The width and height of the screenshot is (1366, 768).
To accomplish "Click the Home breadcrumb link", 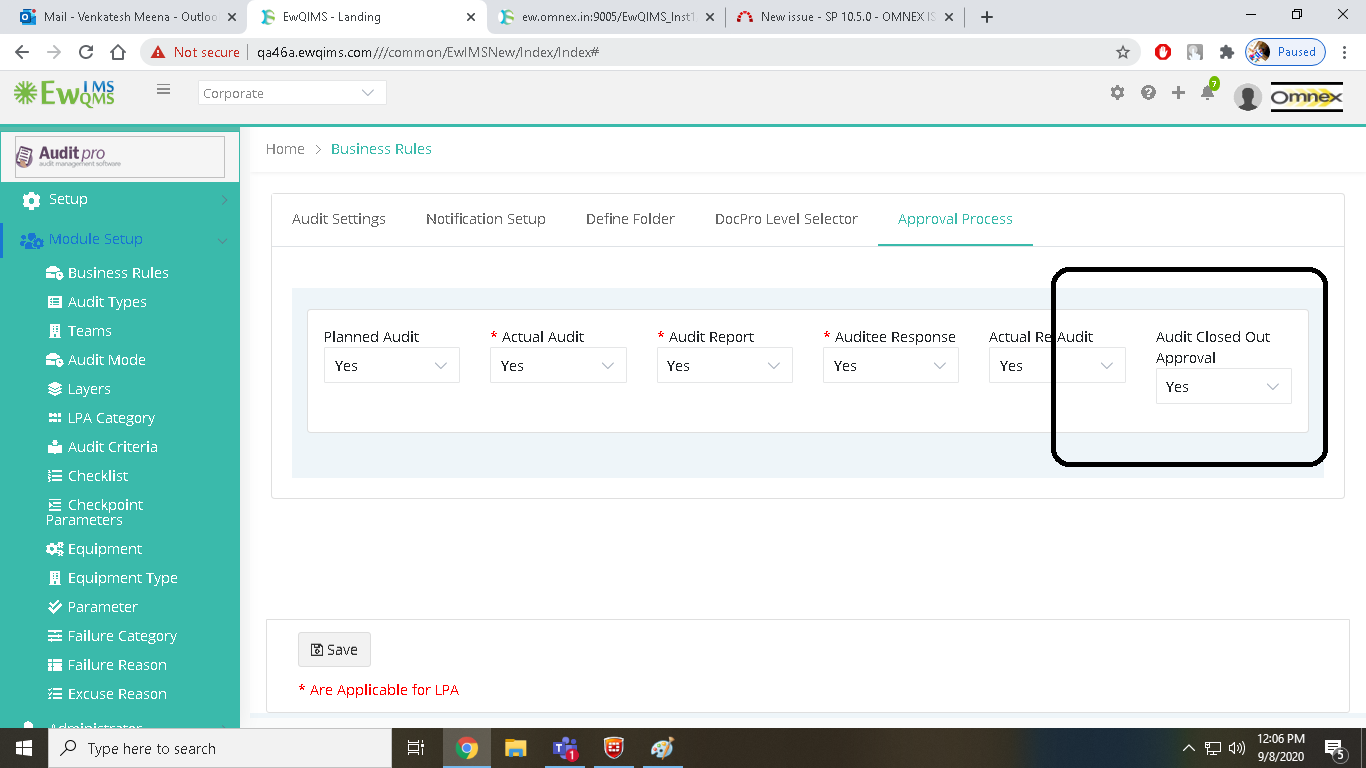I will click(x=285, y=149).
